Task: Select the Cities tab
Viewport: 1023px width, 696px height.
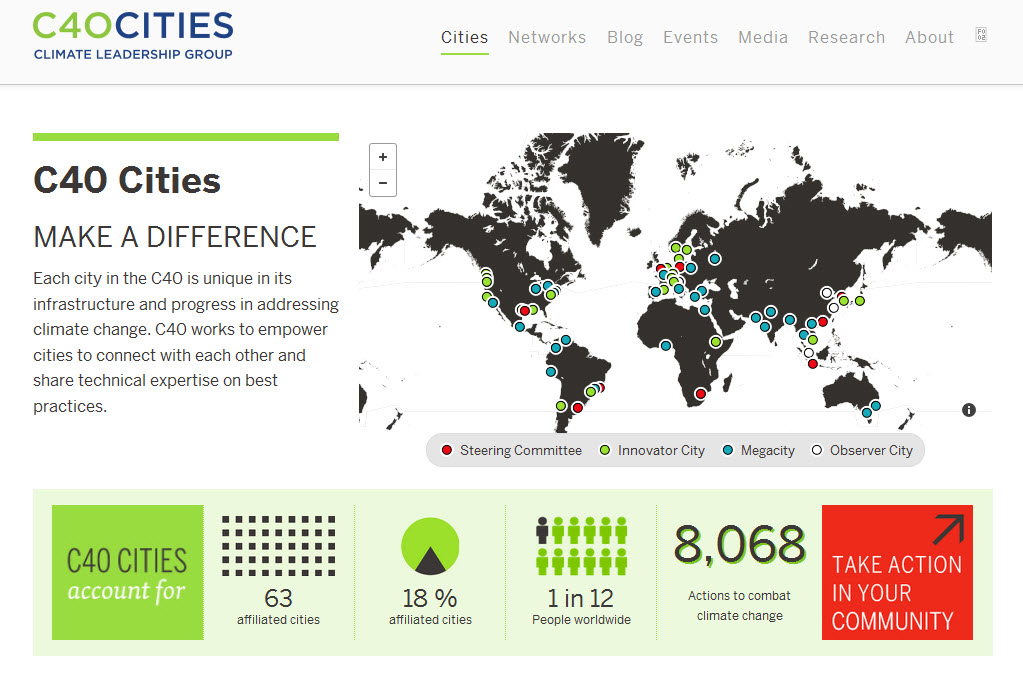Action: pyautogui.click(x=464, y=37)
